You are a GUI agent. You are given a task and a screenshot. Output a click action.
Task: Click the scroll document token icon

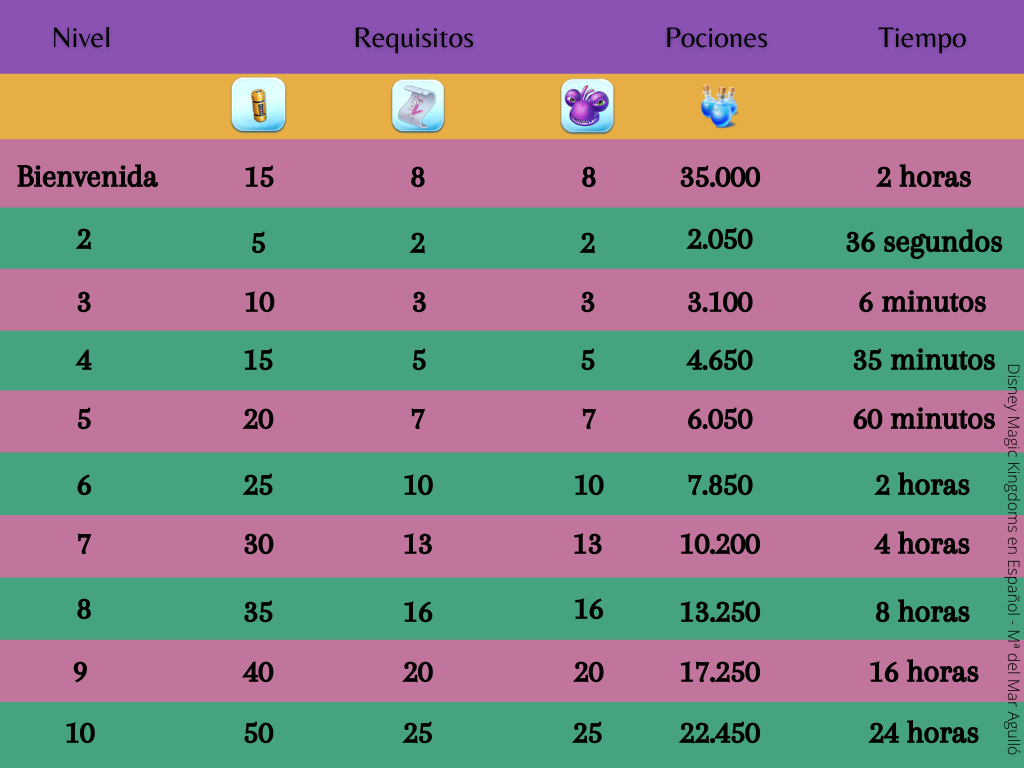(x=418, y=106)
